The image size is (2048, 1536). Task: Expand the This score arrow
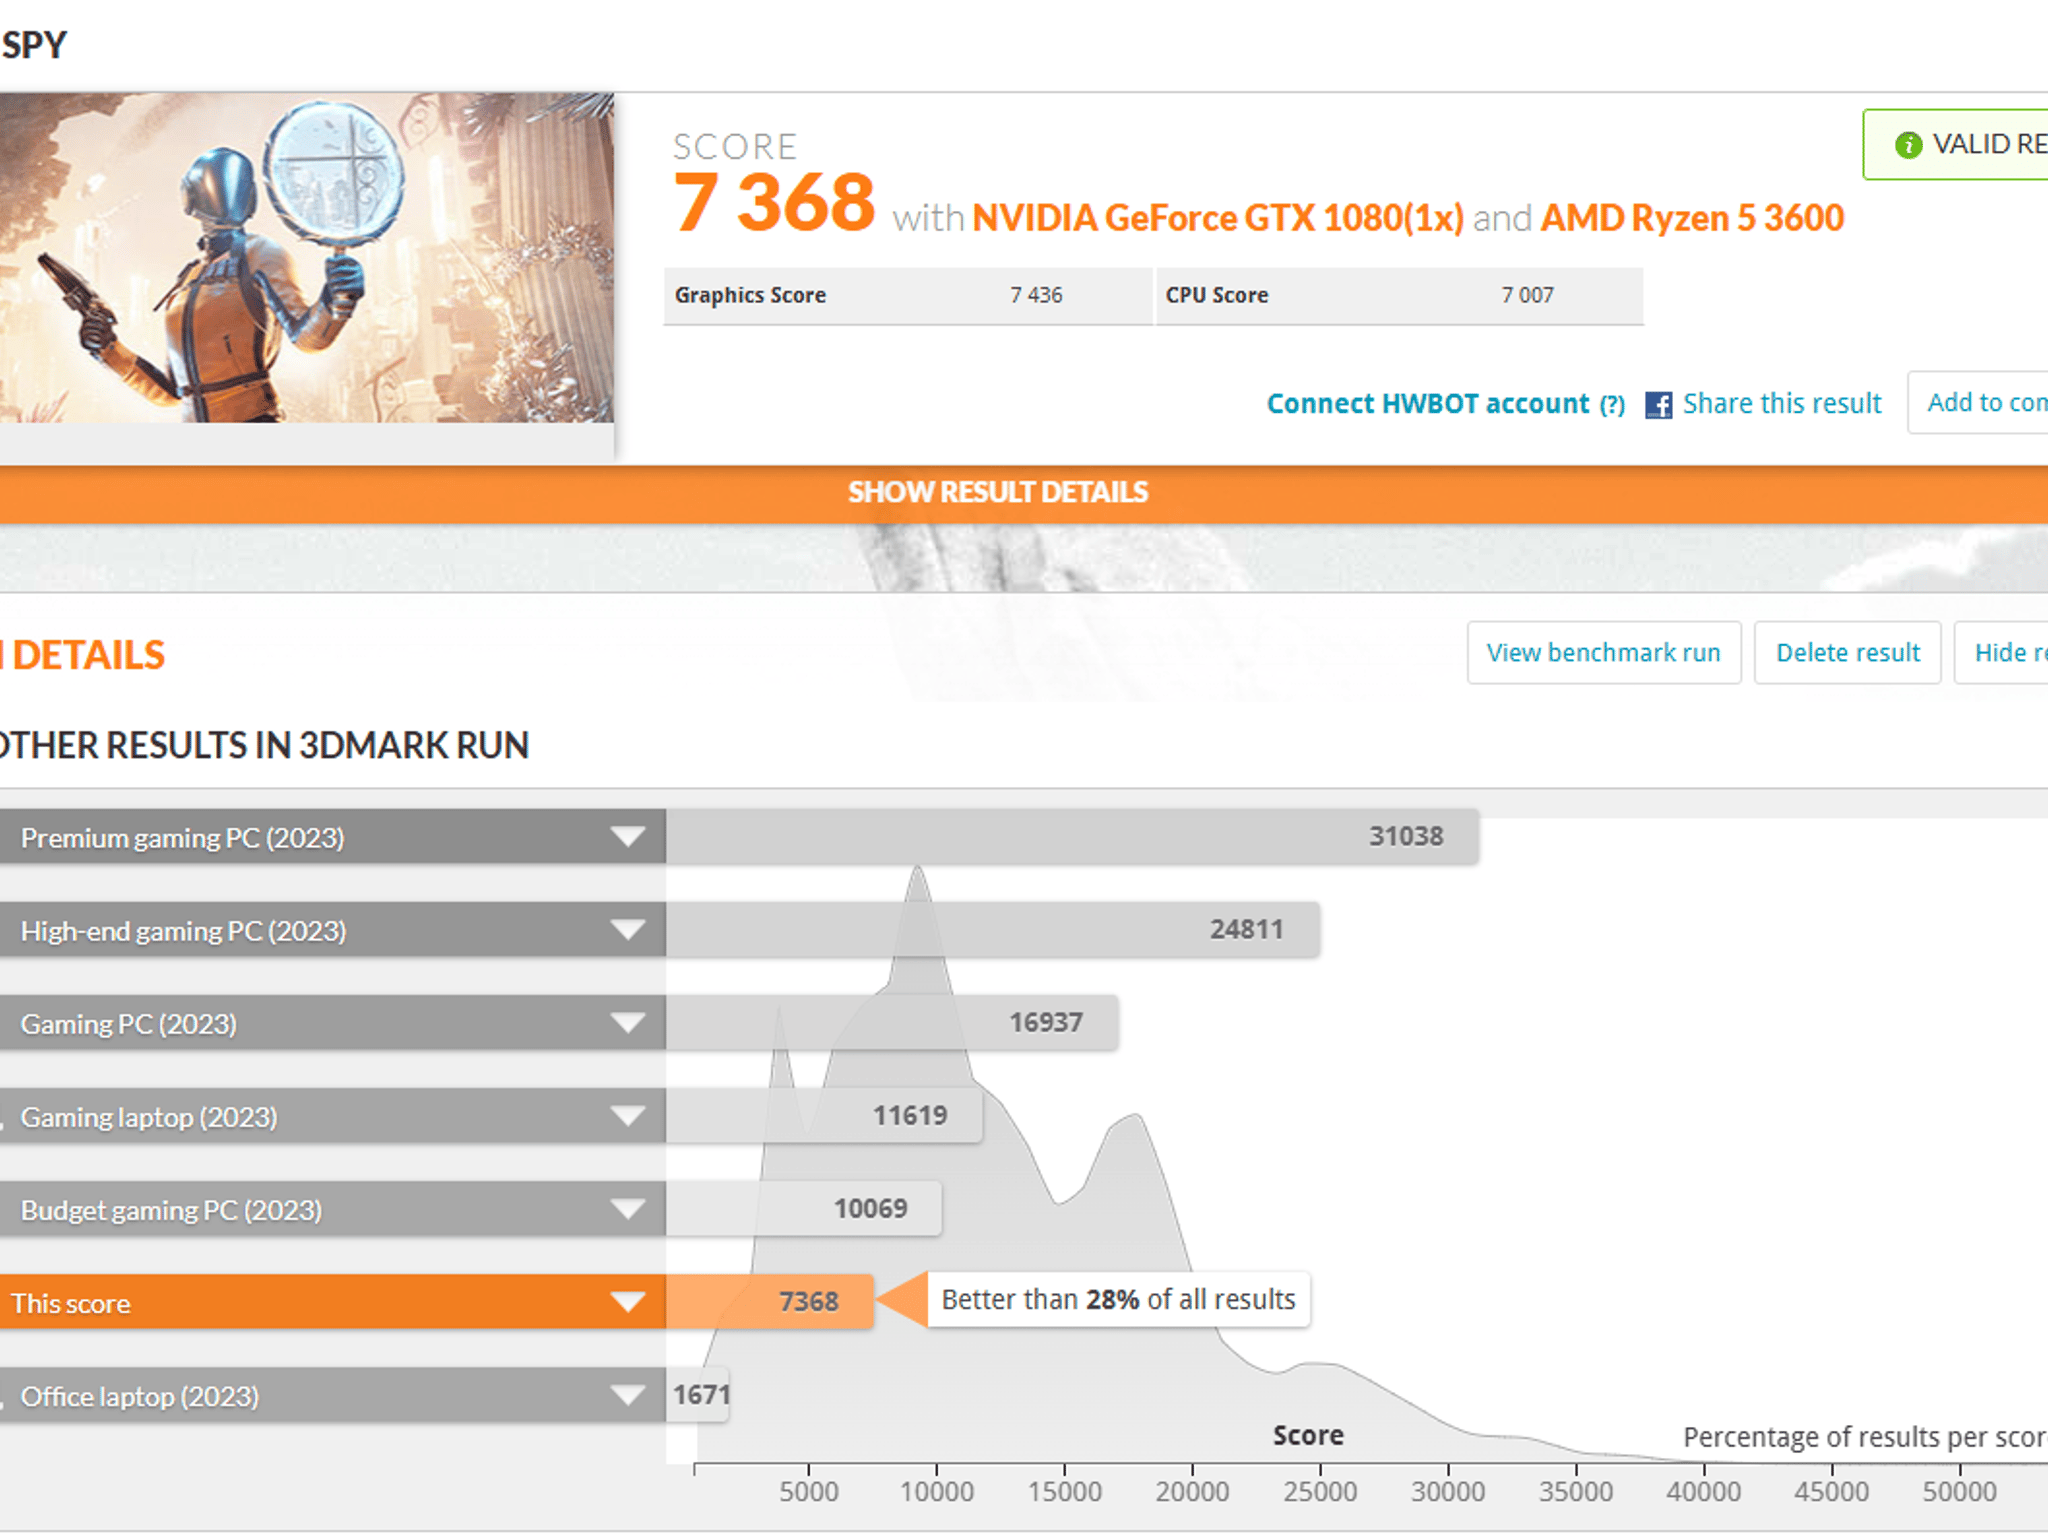click(628, 1302)
